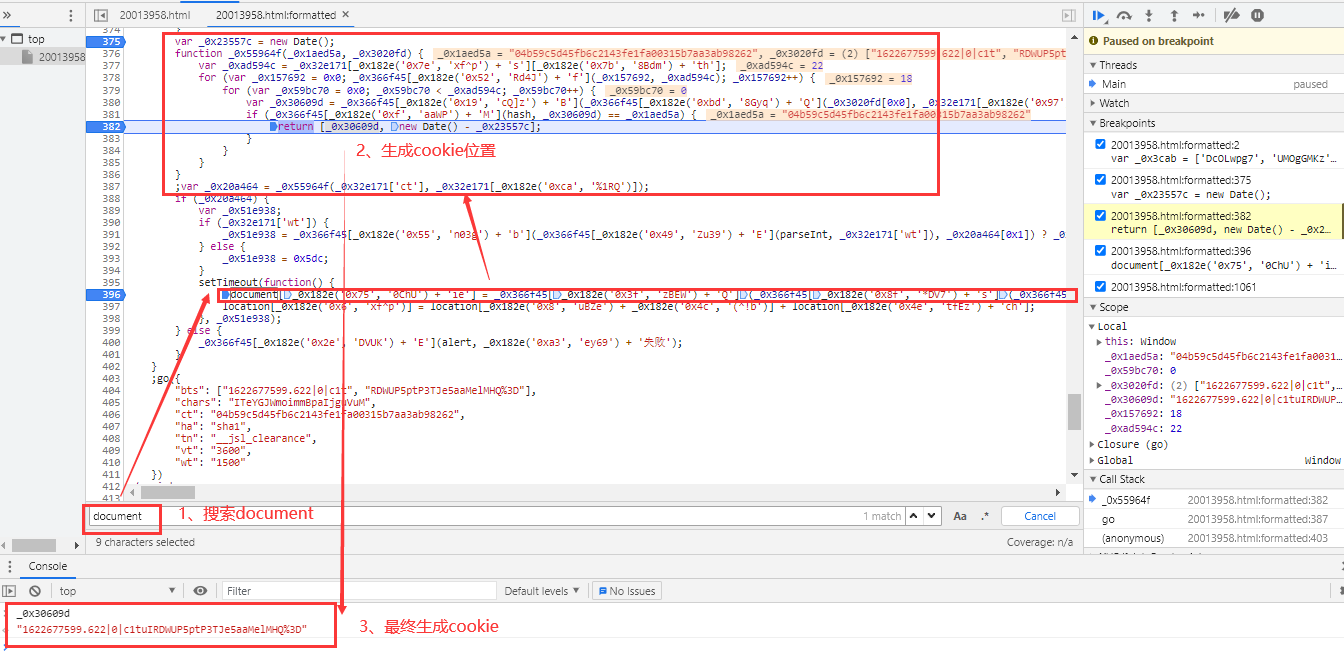Expand 'this: Window' in scope
The width and height of the screenshot is (1344, 652).
[1100, 342]
